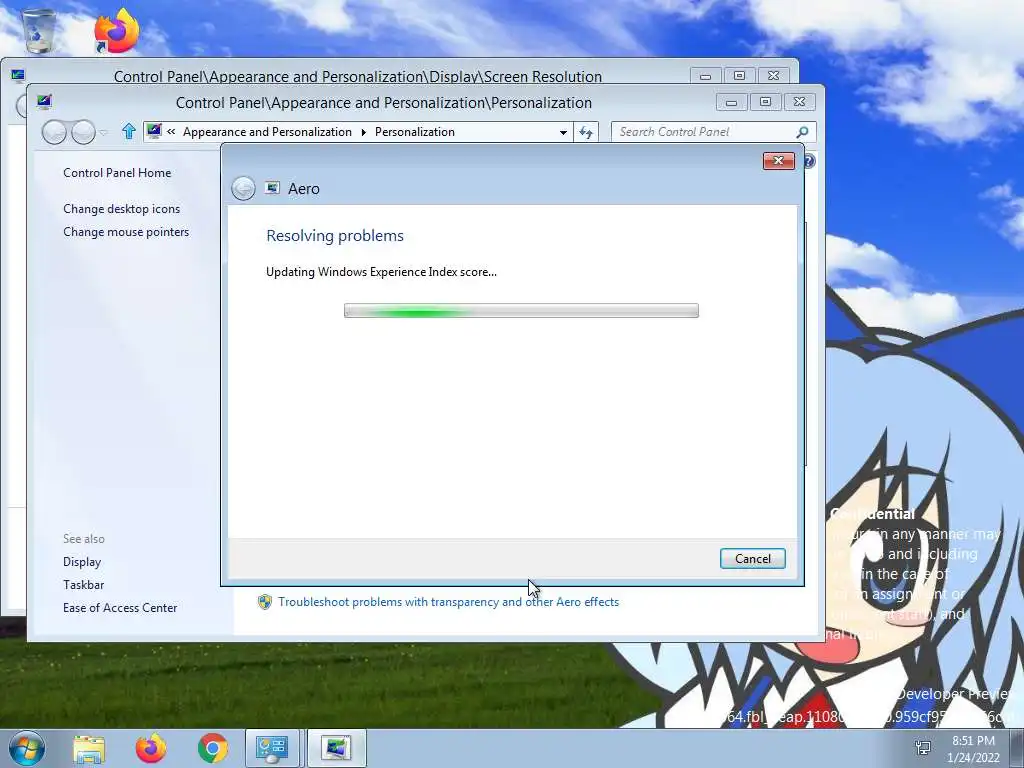Click the Back button in Personalization window
The image size is (1024, 768).
54,132
